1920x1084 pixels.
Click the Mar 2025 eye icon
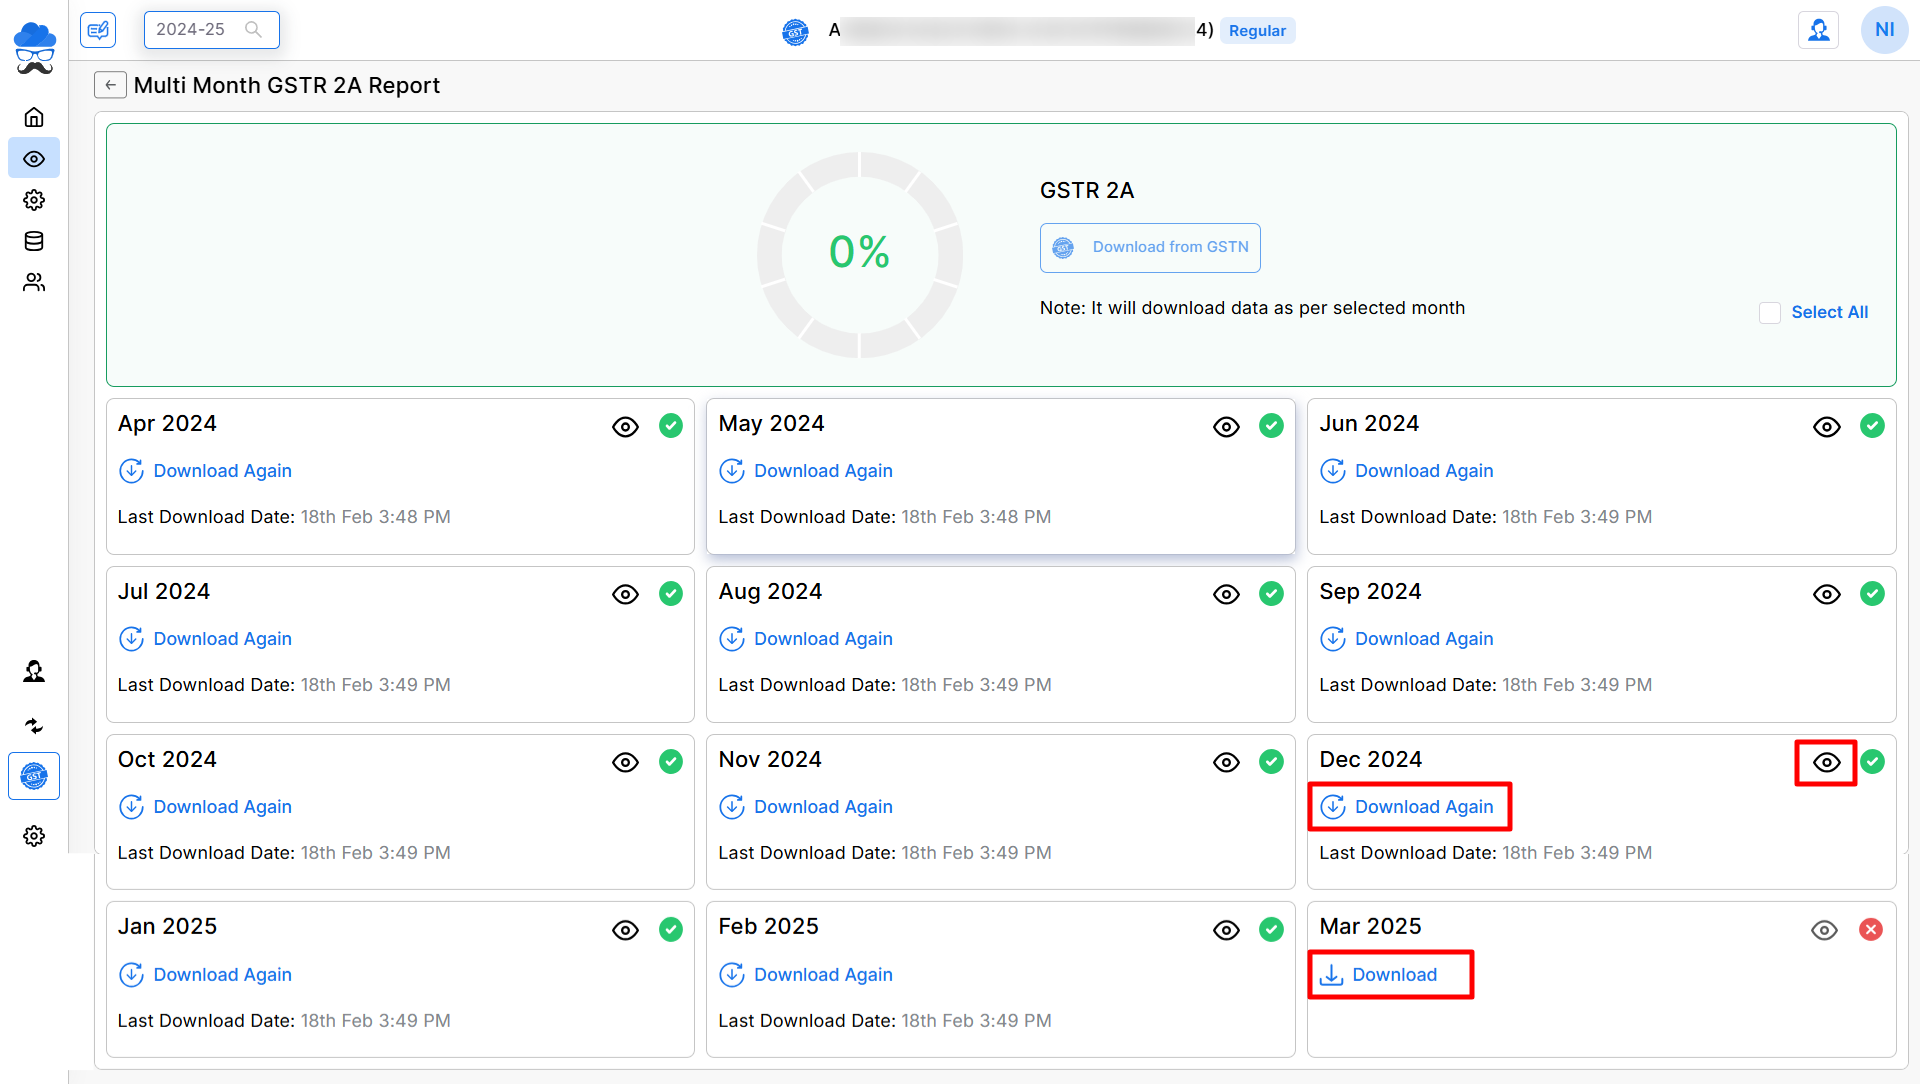(1824, 930)
